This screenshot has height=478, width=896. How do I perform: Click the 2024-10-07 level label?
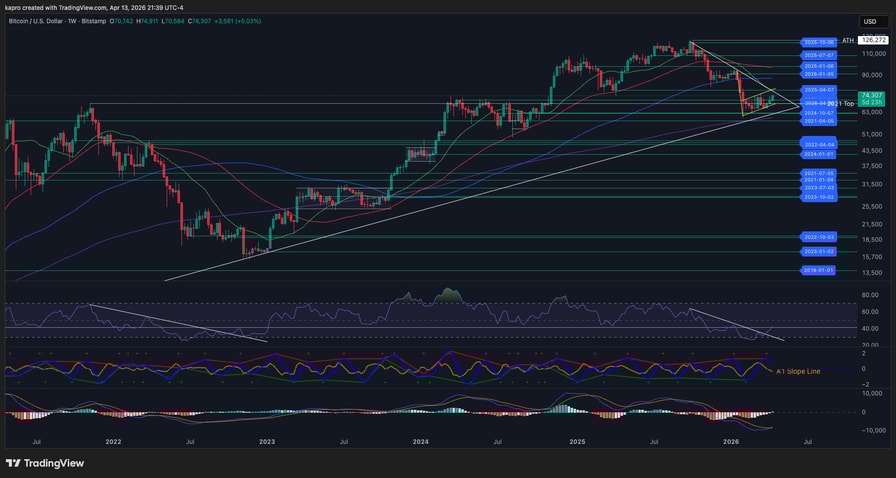pyautogui.click(x=818, y=113)
